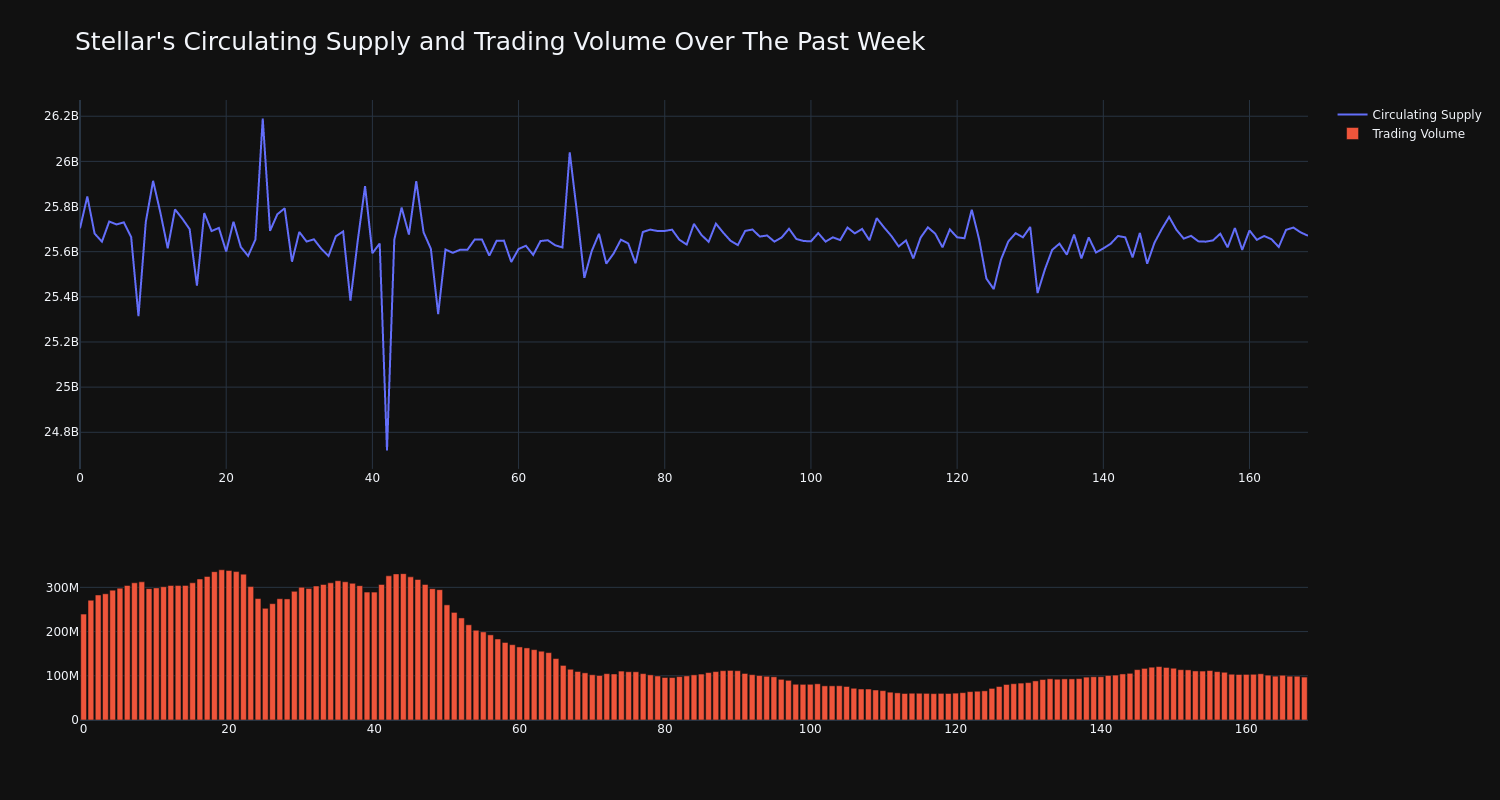Click the 60 tick on supply chart x-axis
1500x800 pixels.
tap(518, 478)
